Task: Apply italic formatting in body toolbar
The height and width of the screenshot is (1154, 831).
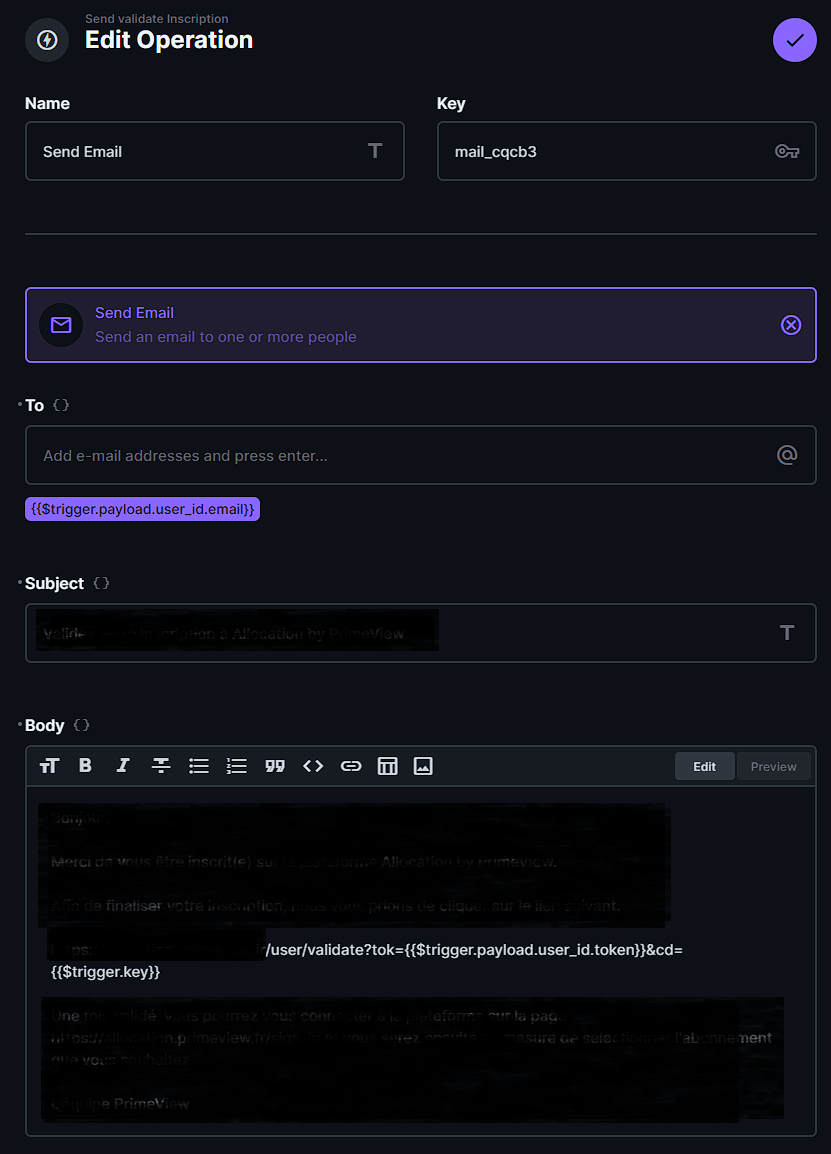Action: (x=123, y=766)
